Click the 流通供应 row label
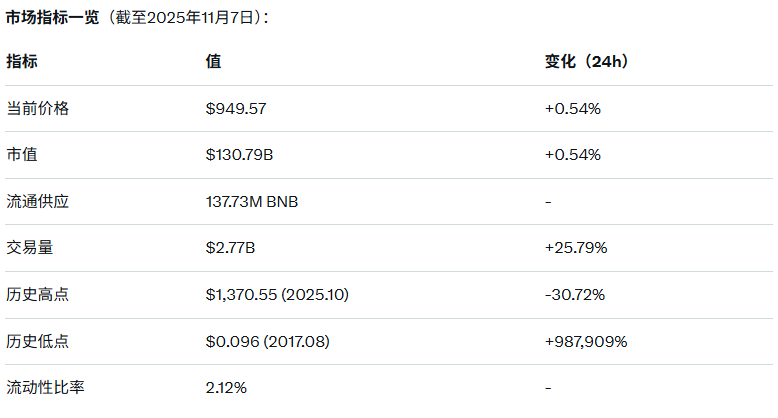Image resolution: width=778 pixels, height=418 pixels. point(38,201)
